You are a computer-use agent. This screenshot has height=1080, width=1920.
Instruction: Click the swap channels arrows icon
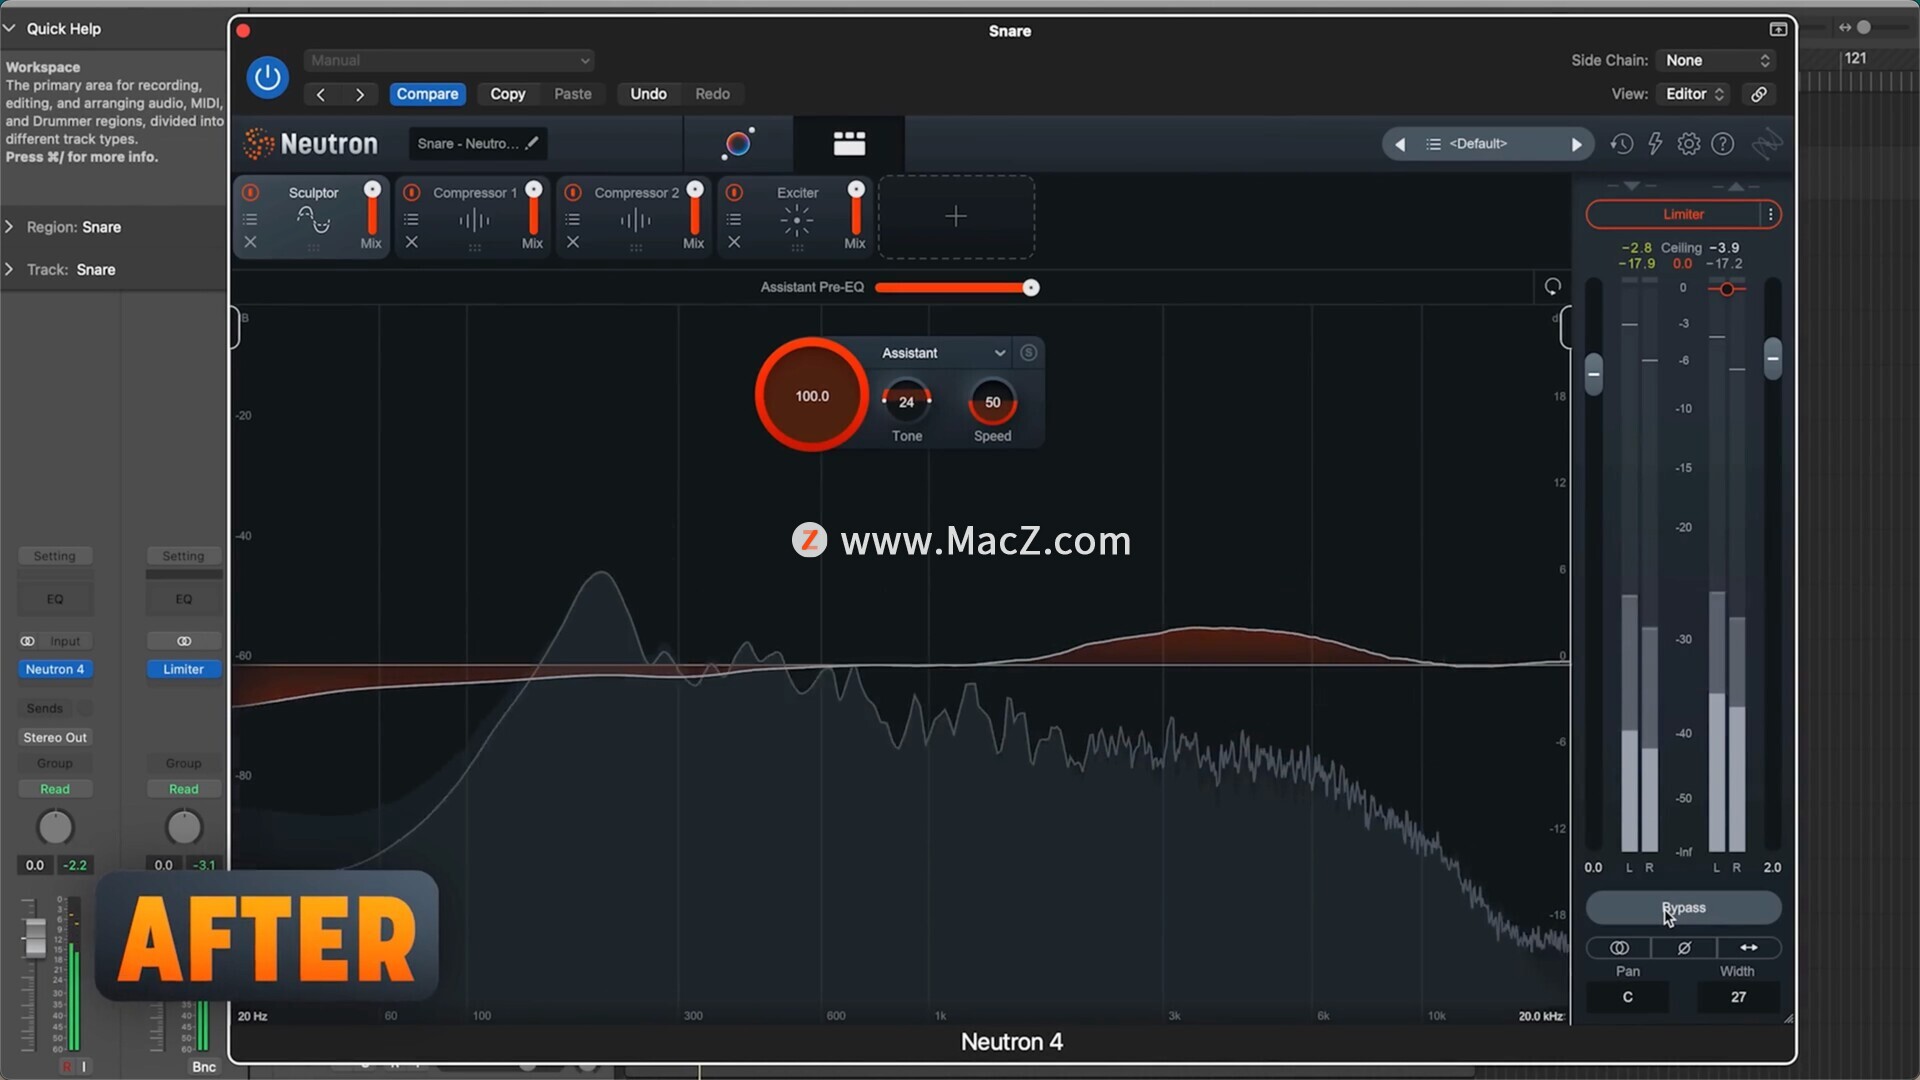[x=1749, y=948]
